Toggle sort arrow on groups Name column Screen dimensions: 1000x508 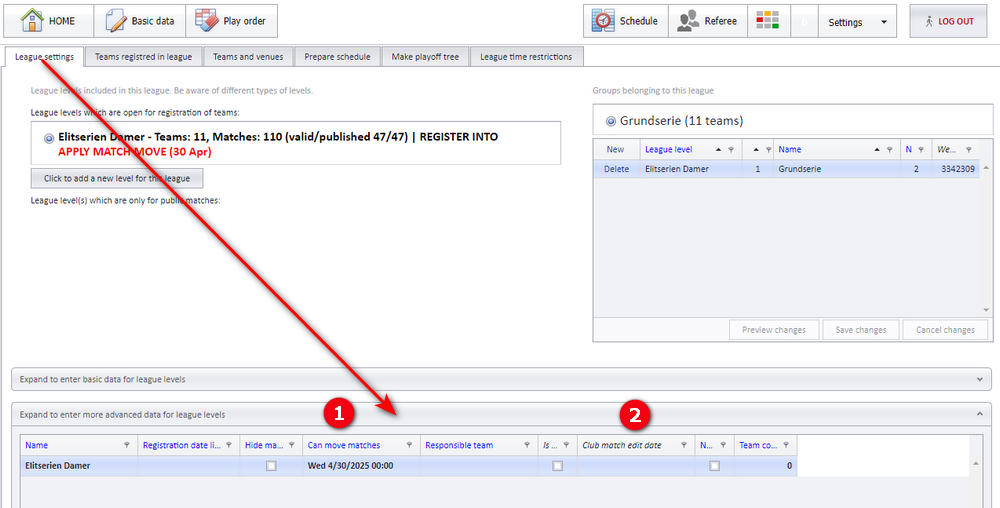coord(876,150)
